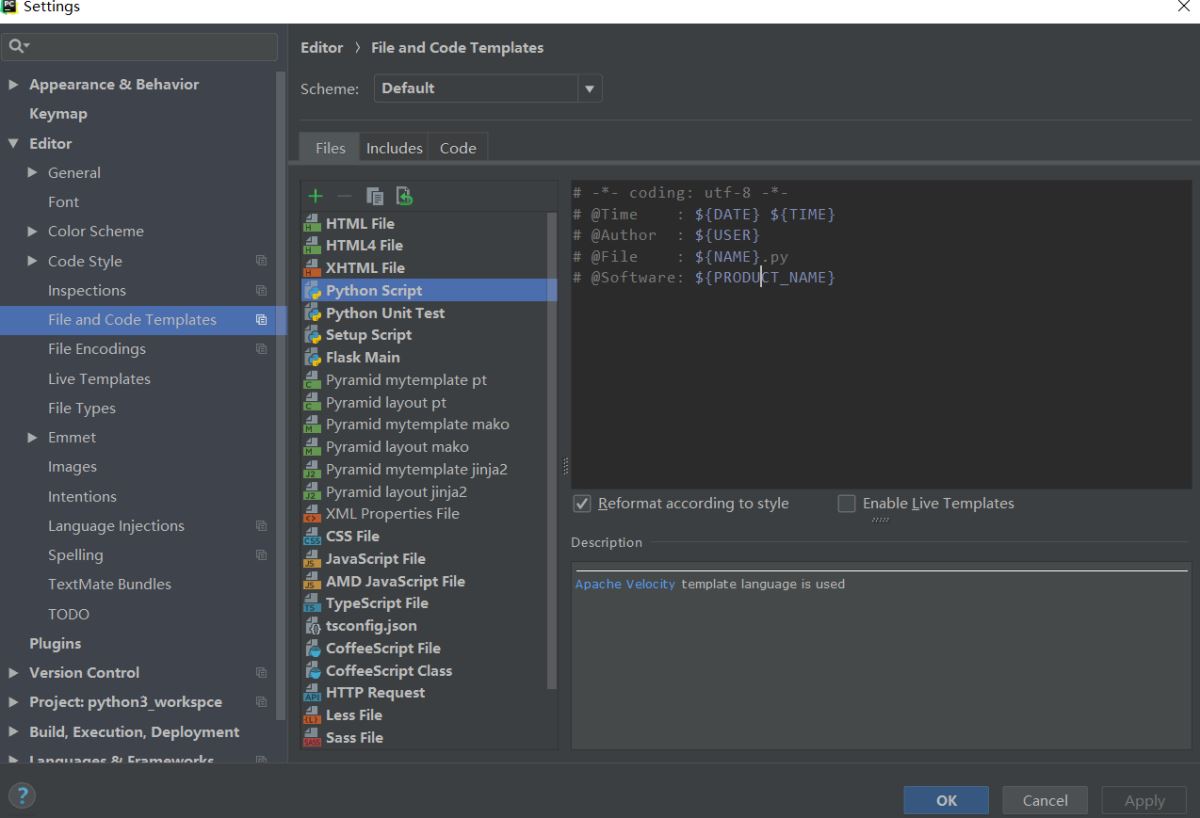Enable the Live Templates checkbox
This screenshot has height=818, width=1200.
coord(847,504)
